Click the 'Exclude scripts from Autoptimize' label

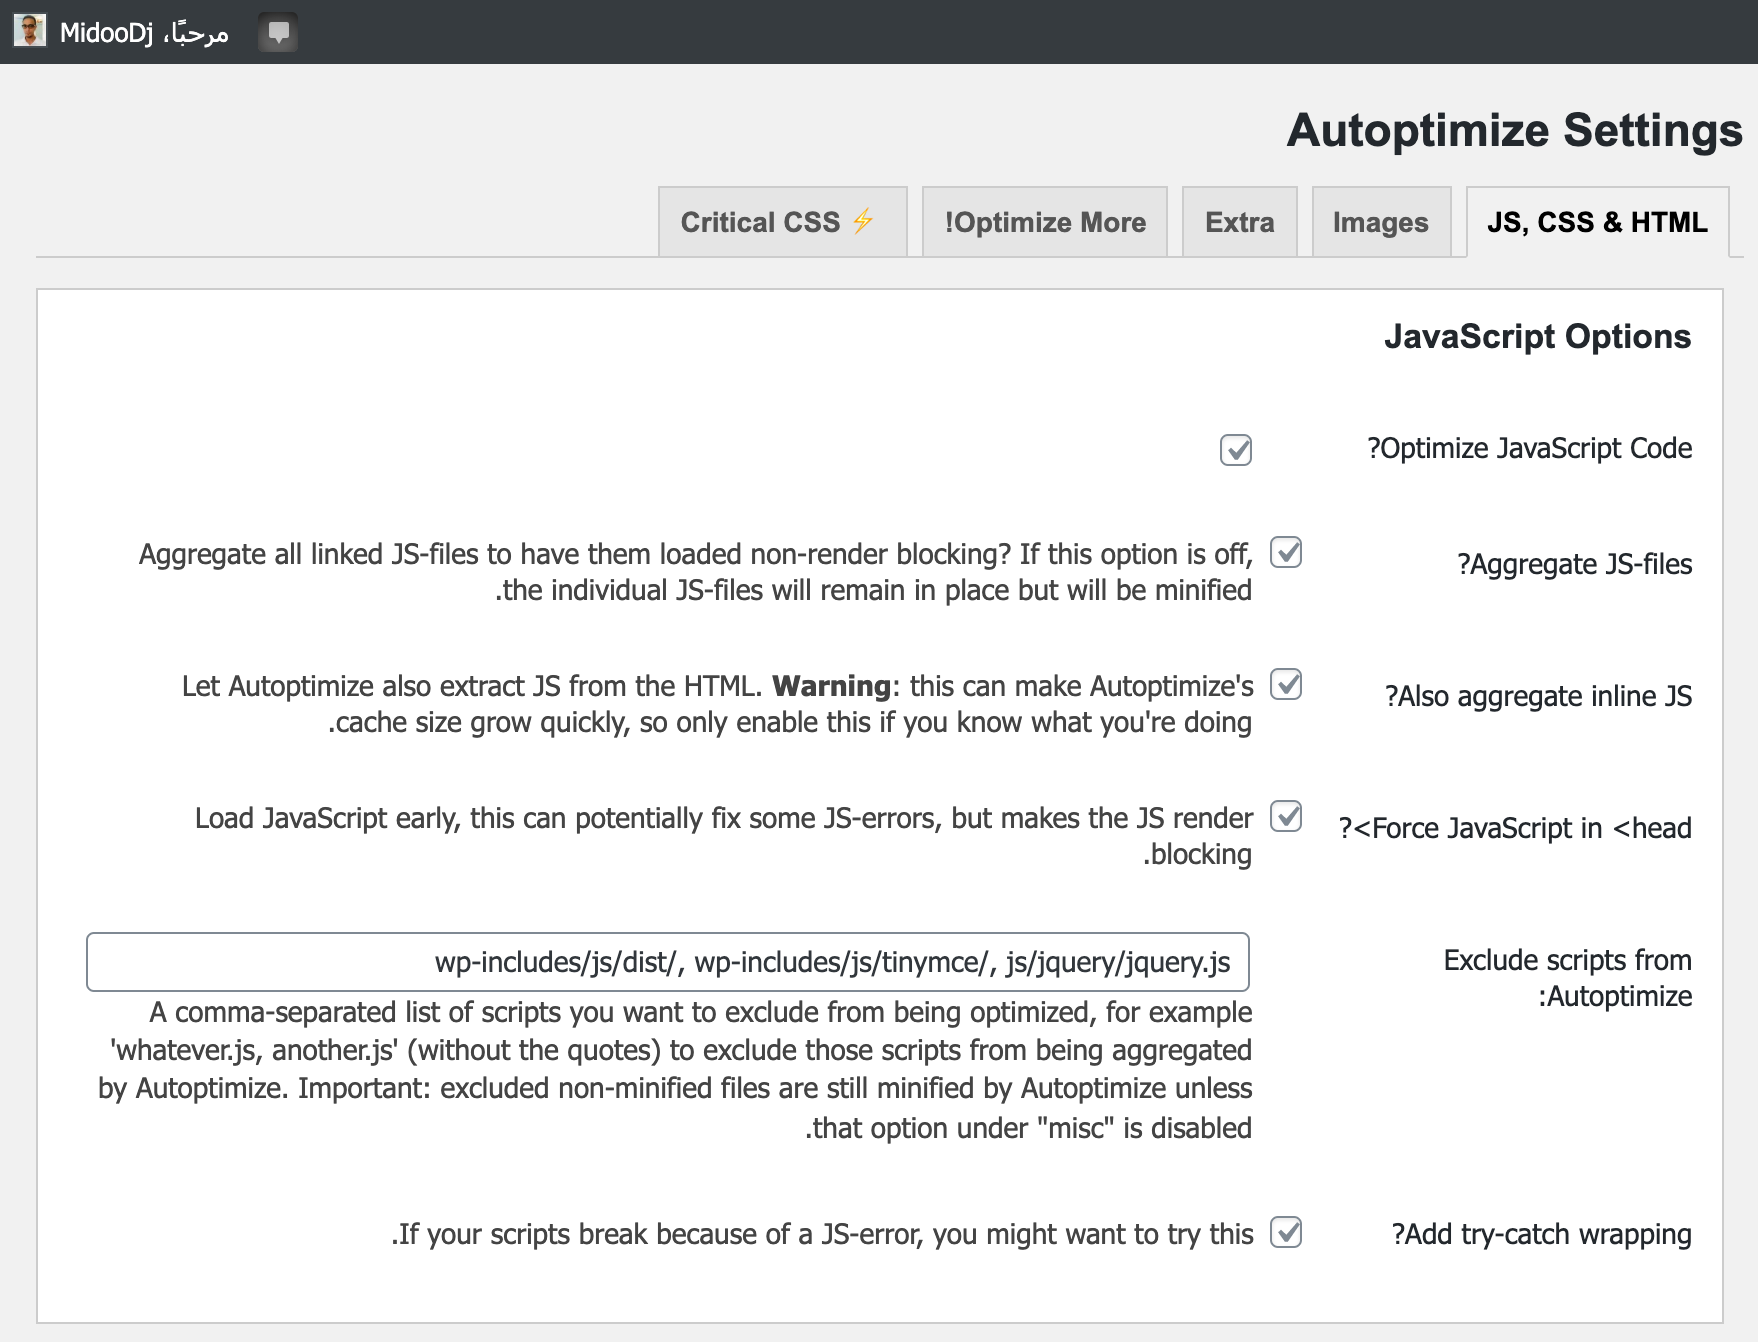1567,978
